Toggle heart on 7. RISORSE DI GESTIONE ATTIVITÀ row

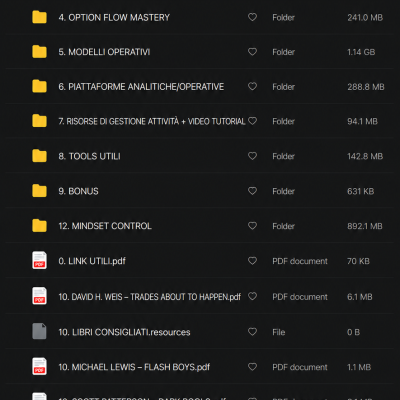click(253, 121)
